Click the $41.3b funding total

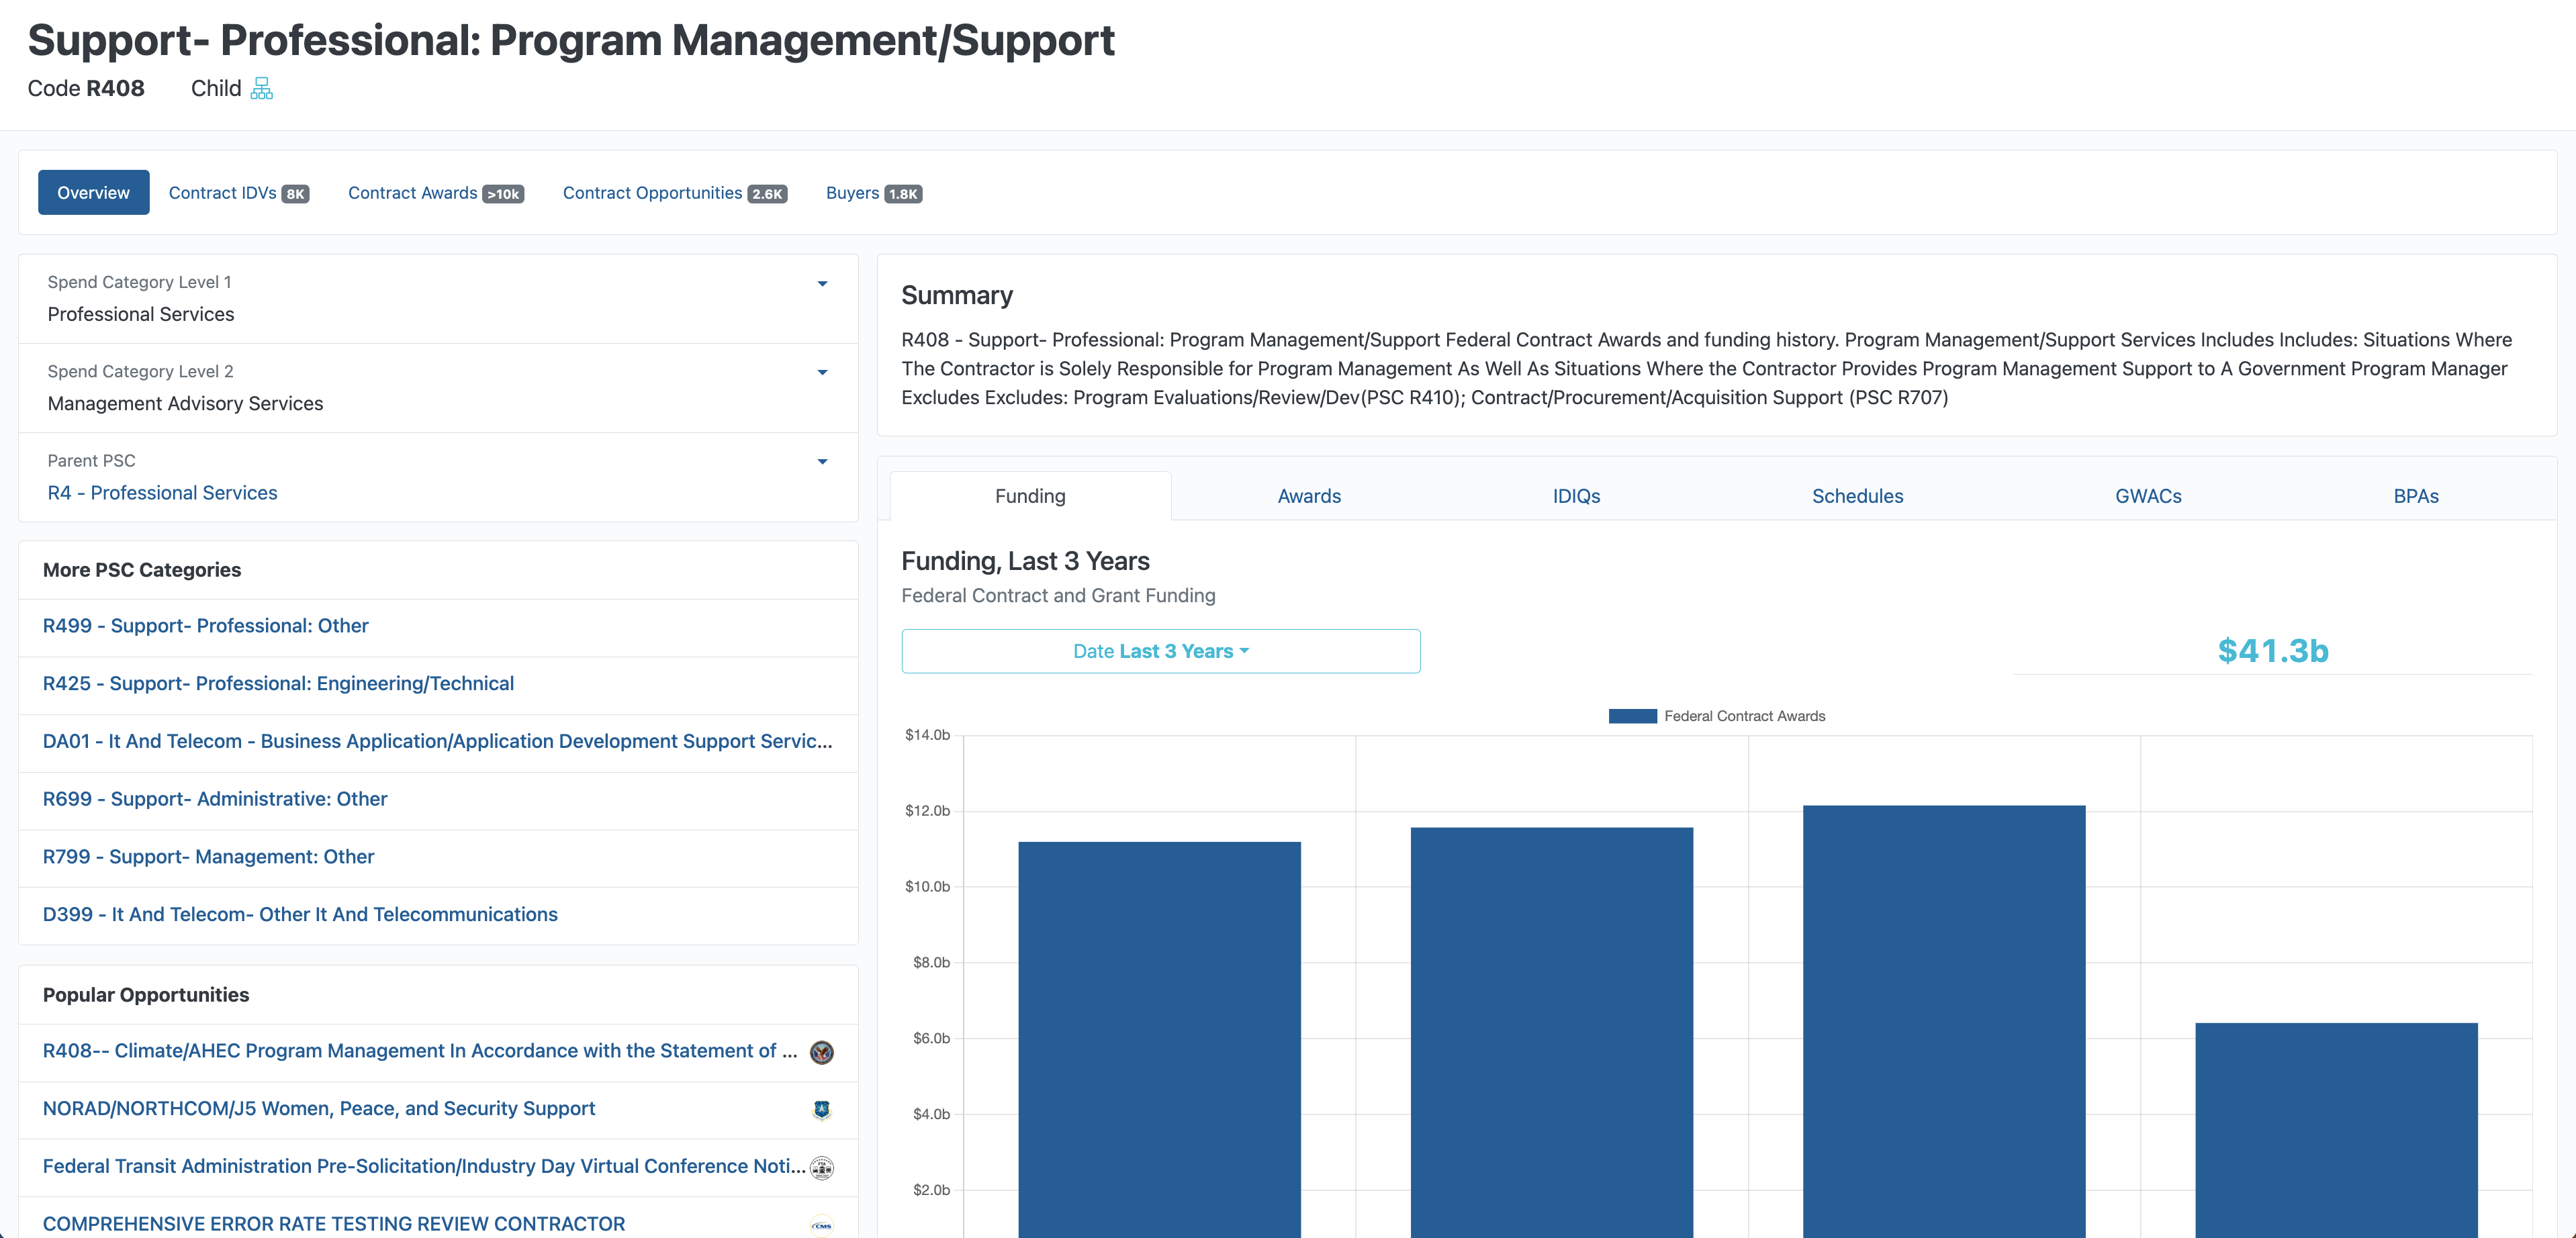pyautogui.click(x=2272, y=651)
